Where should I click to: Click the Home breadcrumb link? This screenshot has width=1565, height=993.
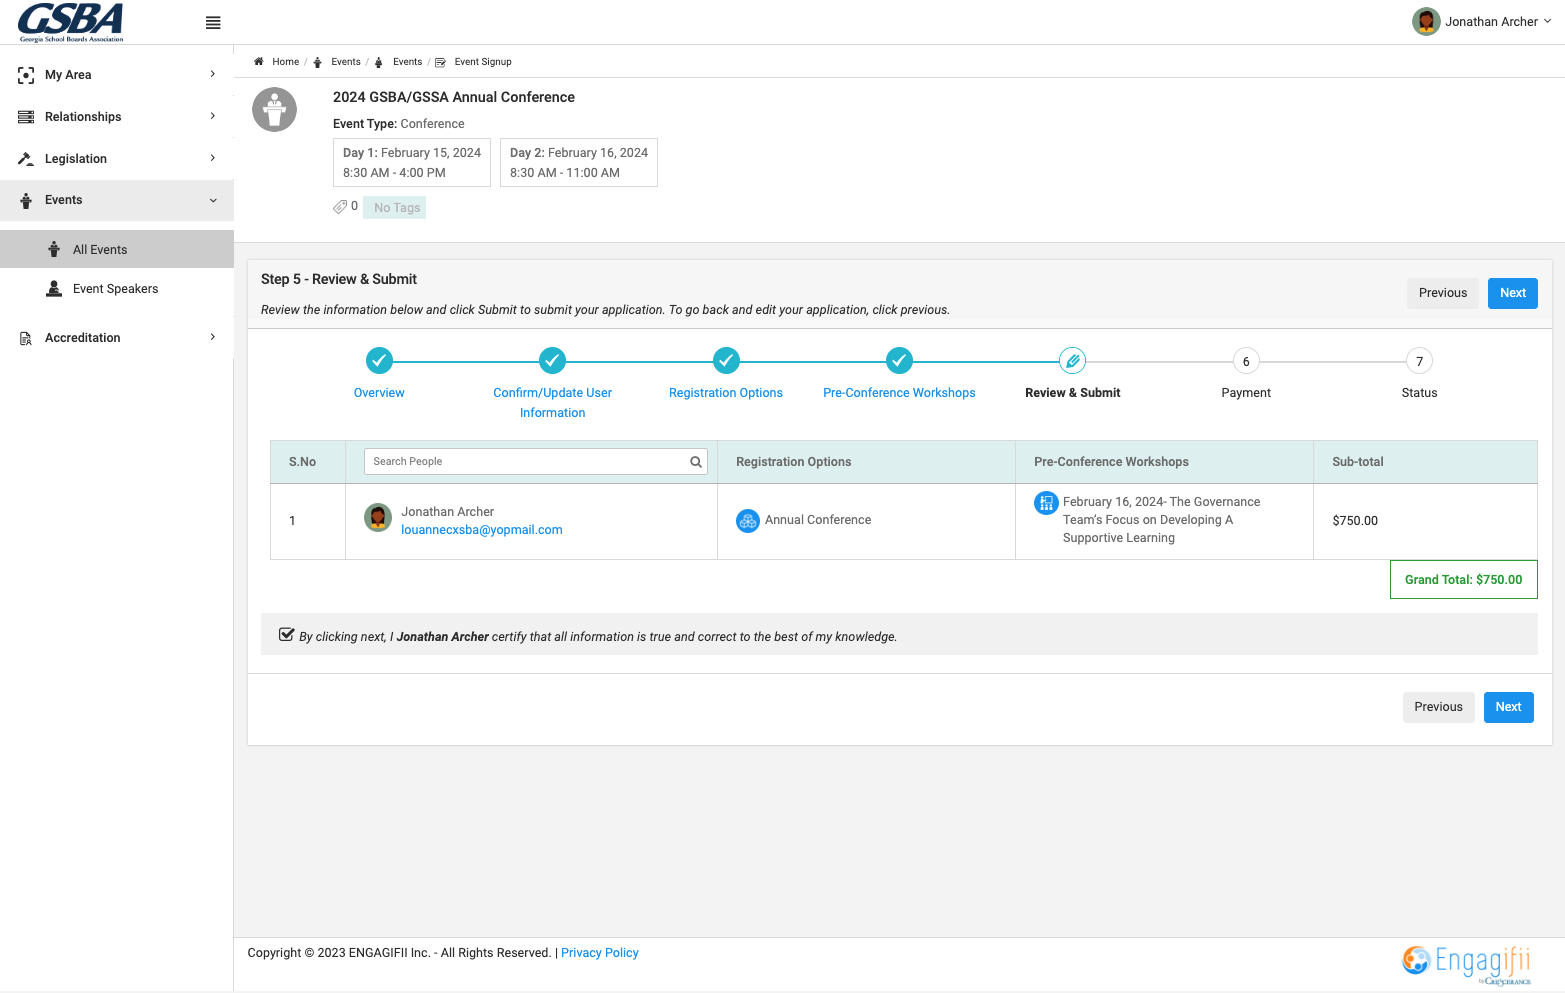tap(286, 62)
